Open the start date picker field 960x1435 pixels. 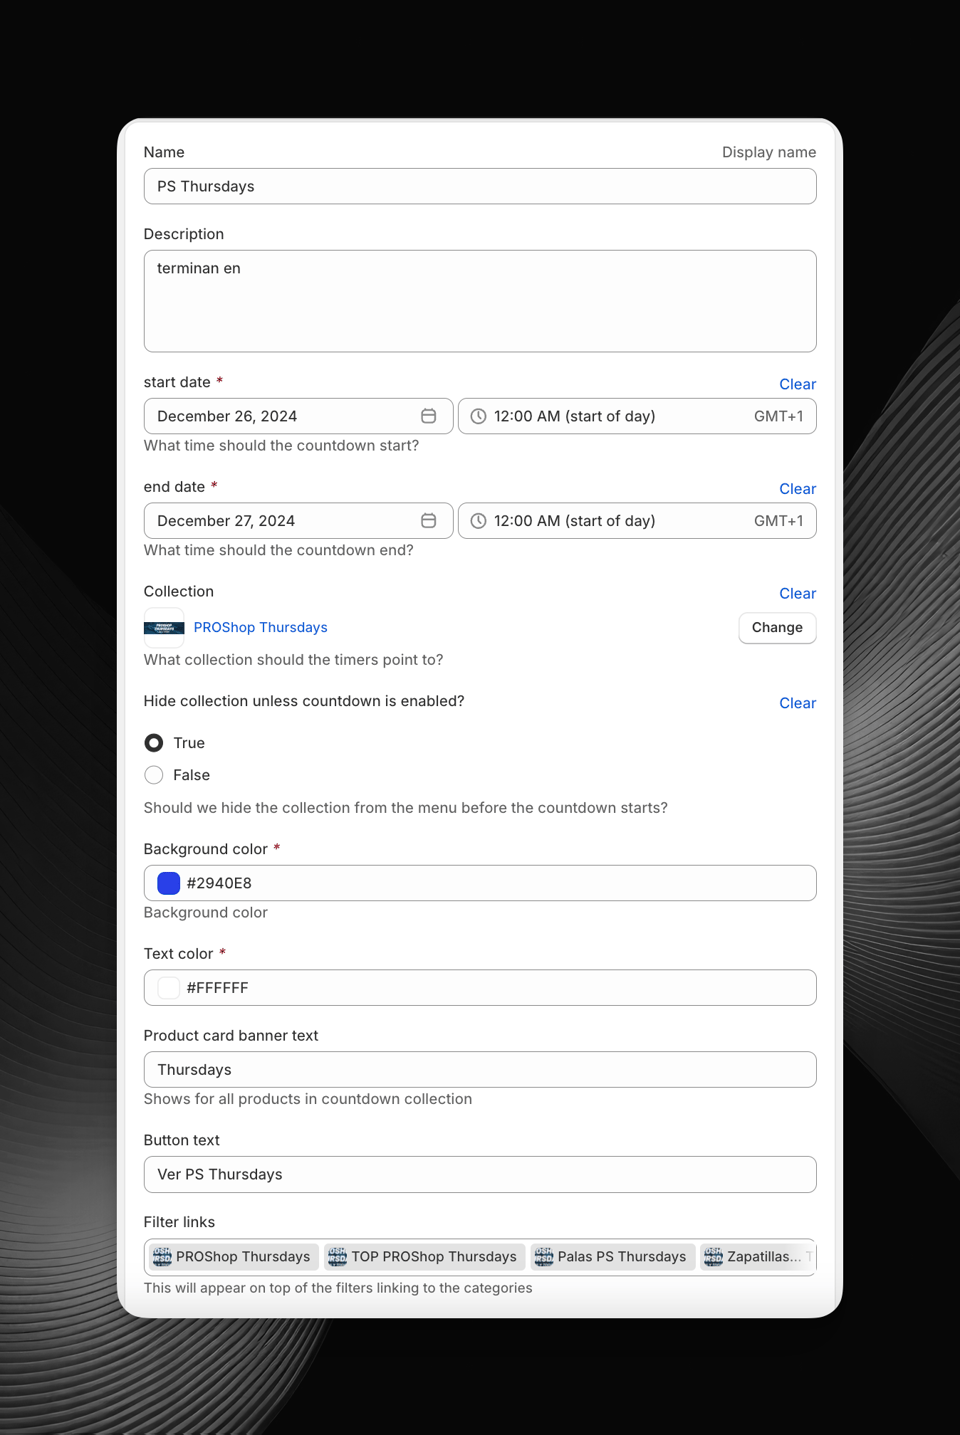(298, 416)
